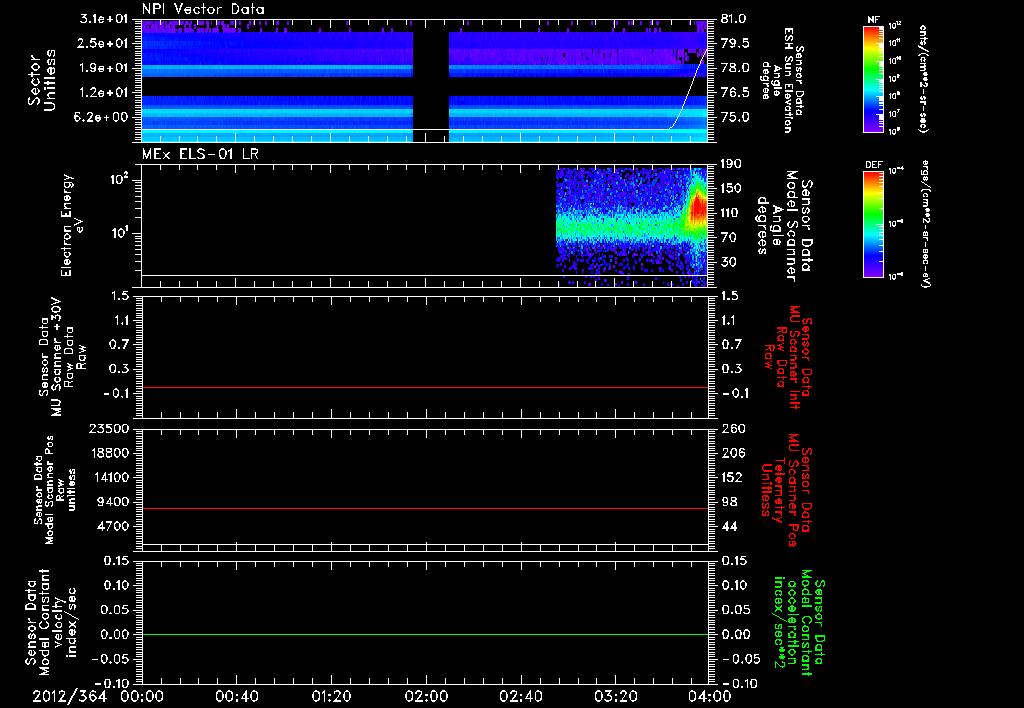This screenshot has height=708, width=1024.
Task: Click the '00:40' time tick label
Action: click(236, 696)
